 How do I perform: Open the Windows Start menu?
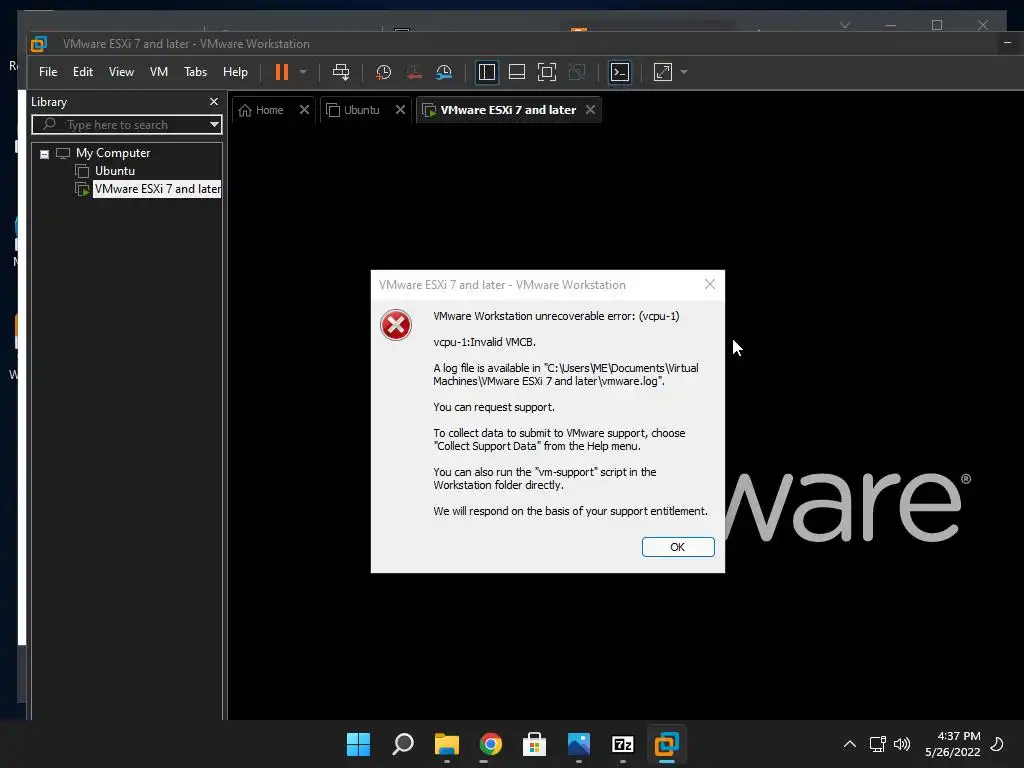(358, 744)
